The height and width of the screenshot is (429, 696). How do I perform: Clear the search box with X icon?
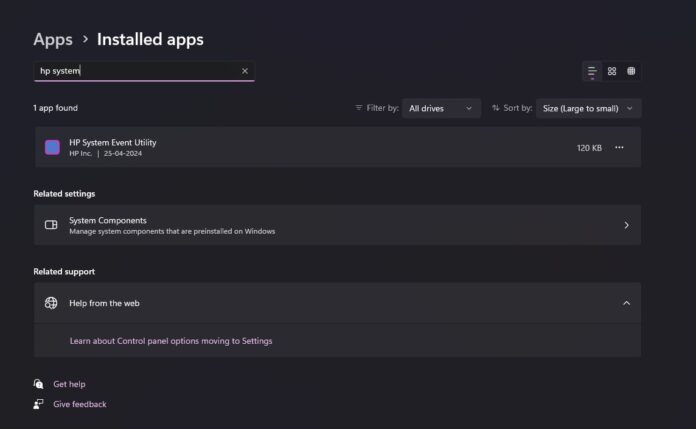245,71
